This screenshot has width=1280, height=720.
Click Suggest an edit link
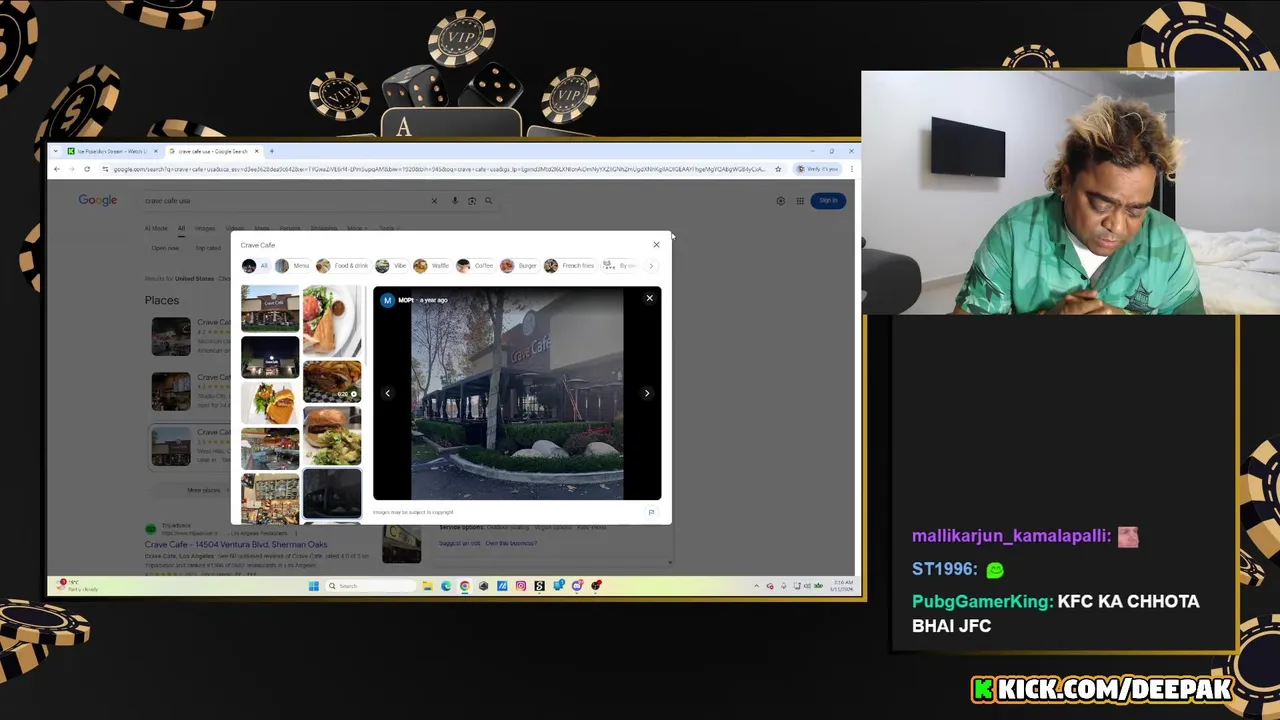(x=460, y=543)
